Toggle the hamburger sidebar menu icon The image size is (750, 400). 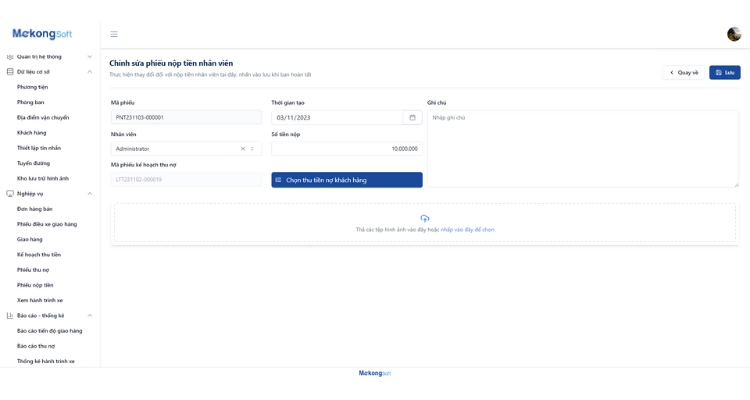pos(114,34)
